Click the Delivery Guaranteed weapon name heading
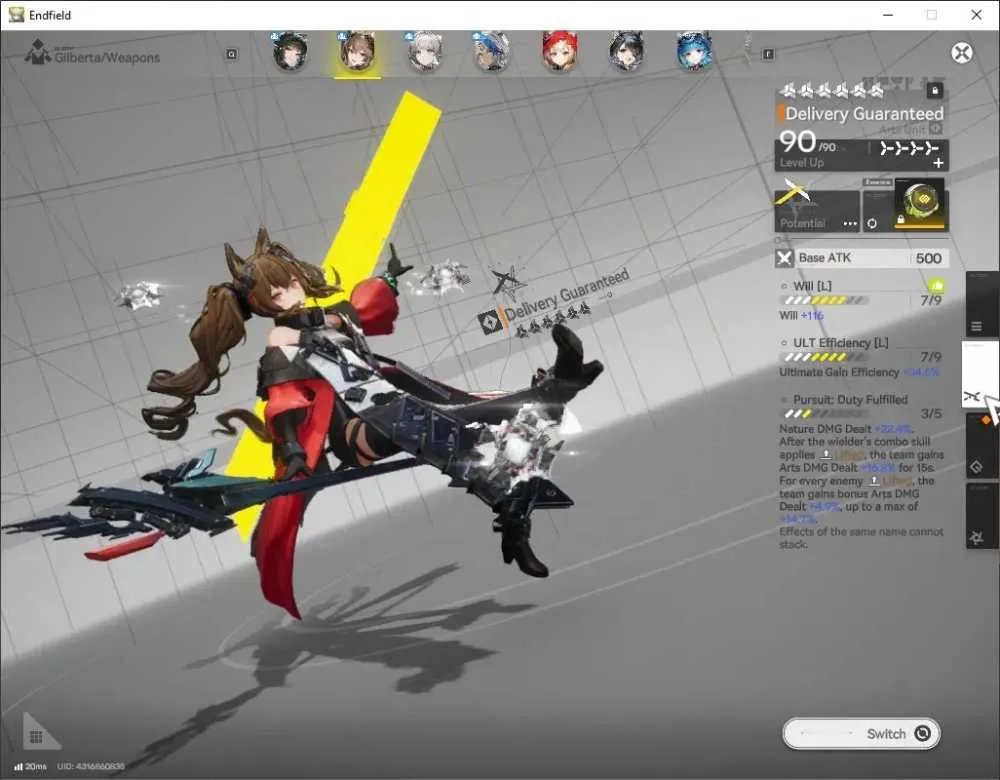Viewport: 1000px width, 780px height. pyautogui.click(x=864, y=114)
